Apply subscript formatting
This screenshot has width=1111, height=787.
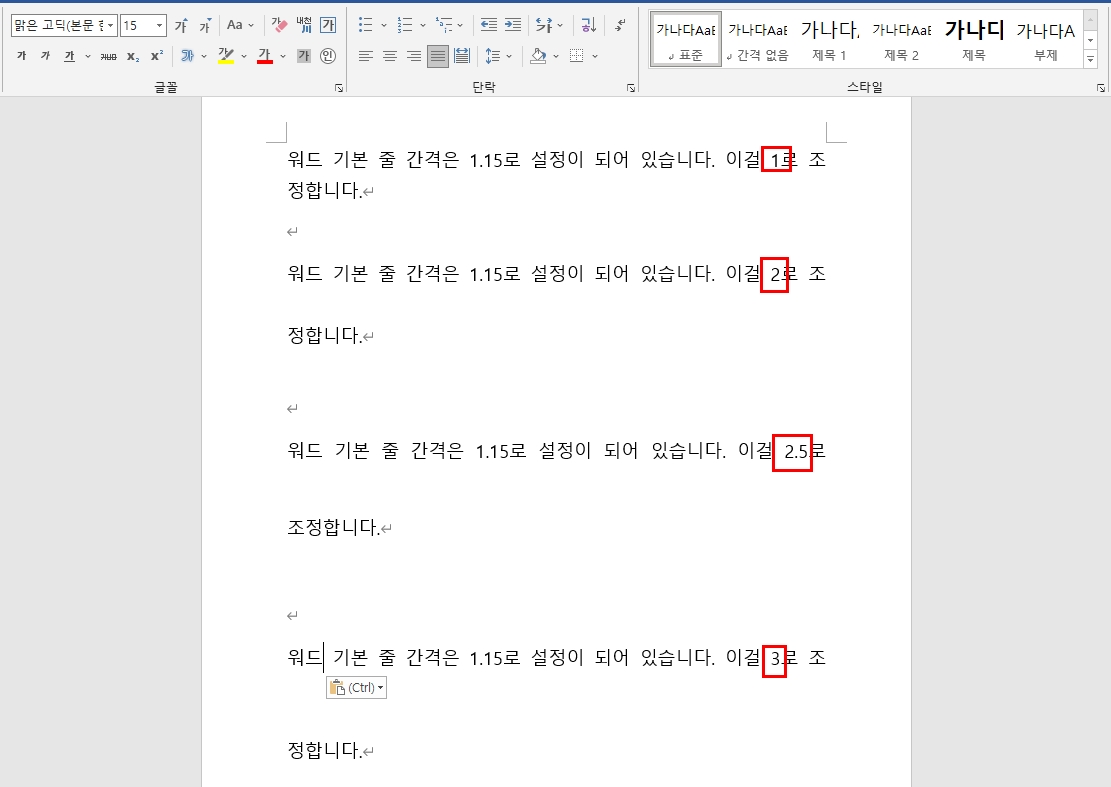(133, 56)
